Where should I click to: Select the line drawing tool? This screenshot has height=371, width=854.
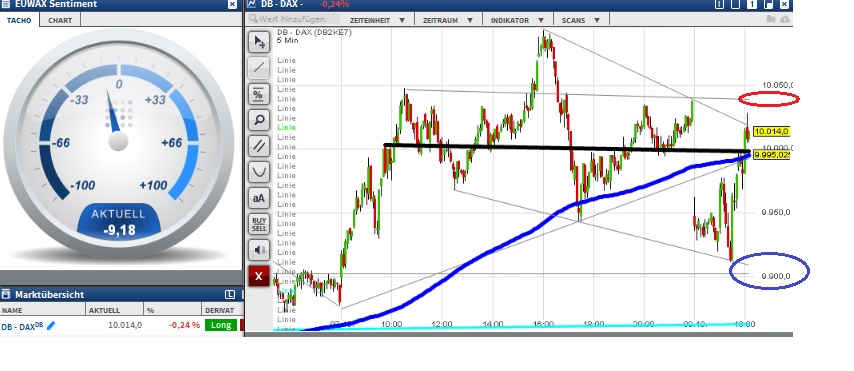point(259,68)
